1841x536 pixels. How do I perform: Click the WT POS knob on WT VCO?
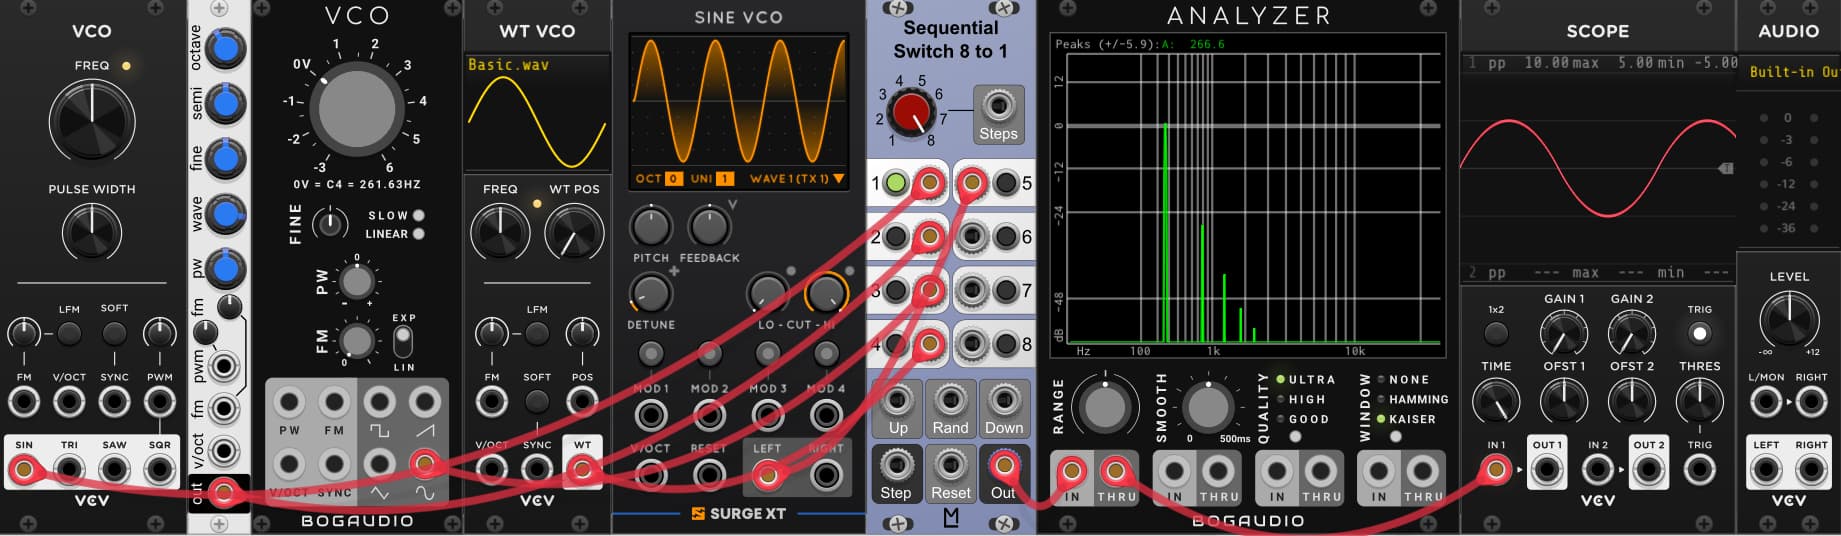tap(574, 233)
